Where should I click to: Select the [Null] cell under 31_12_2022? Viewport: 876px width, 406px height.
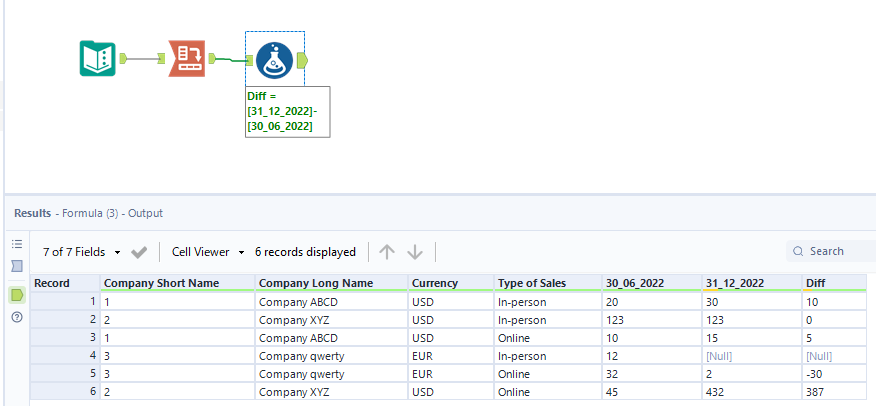pyautogui.click(x=752, y=356)
